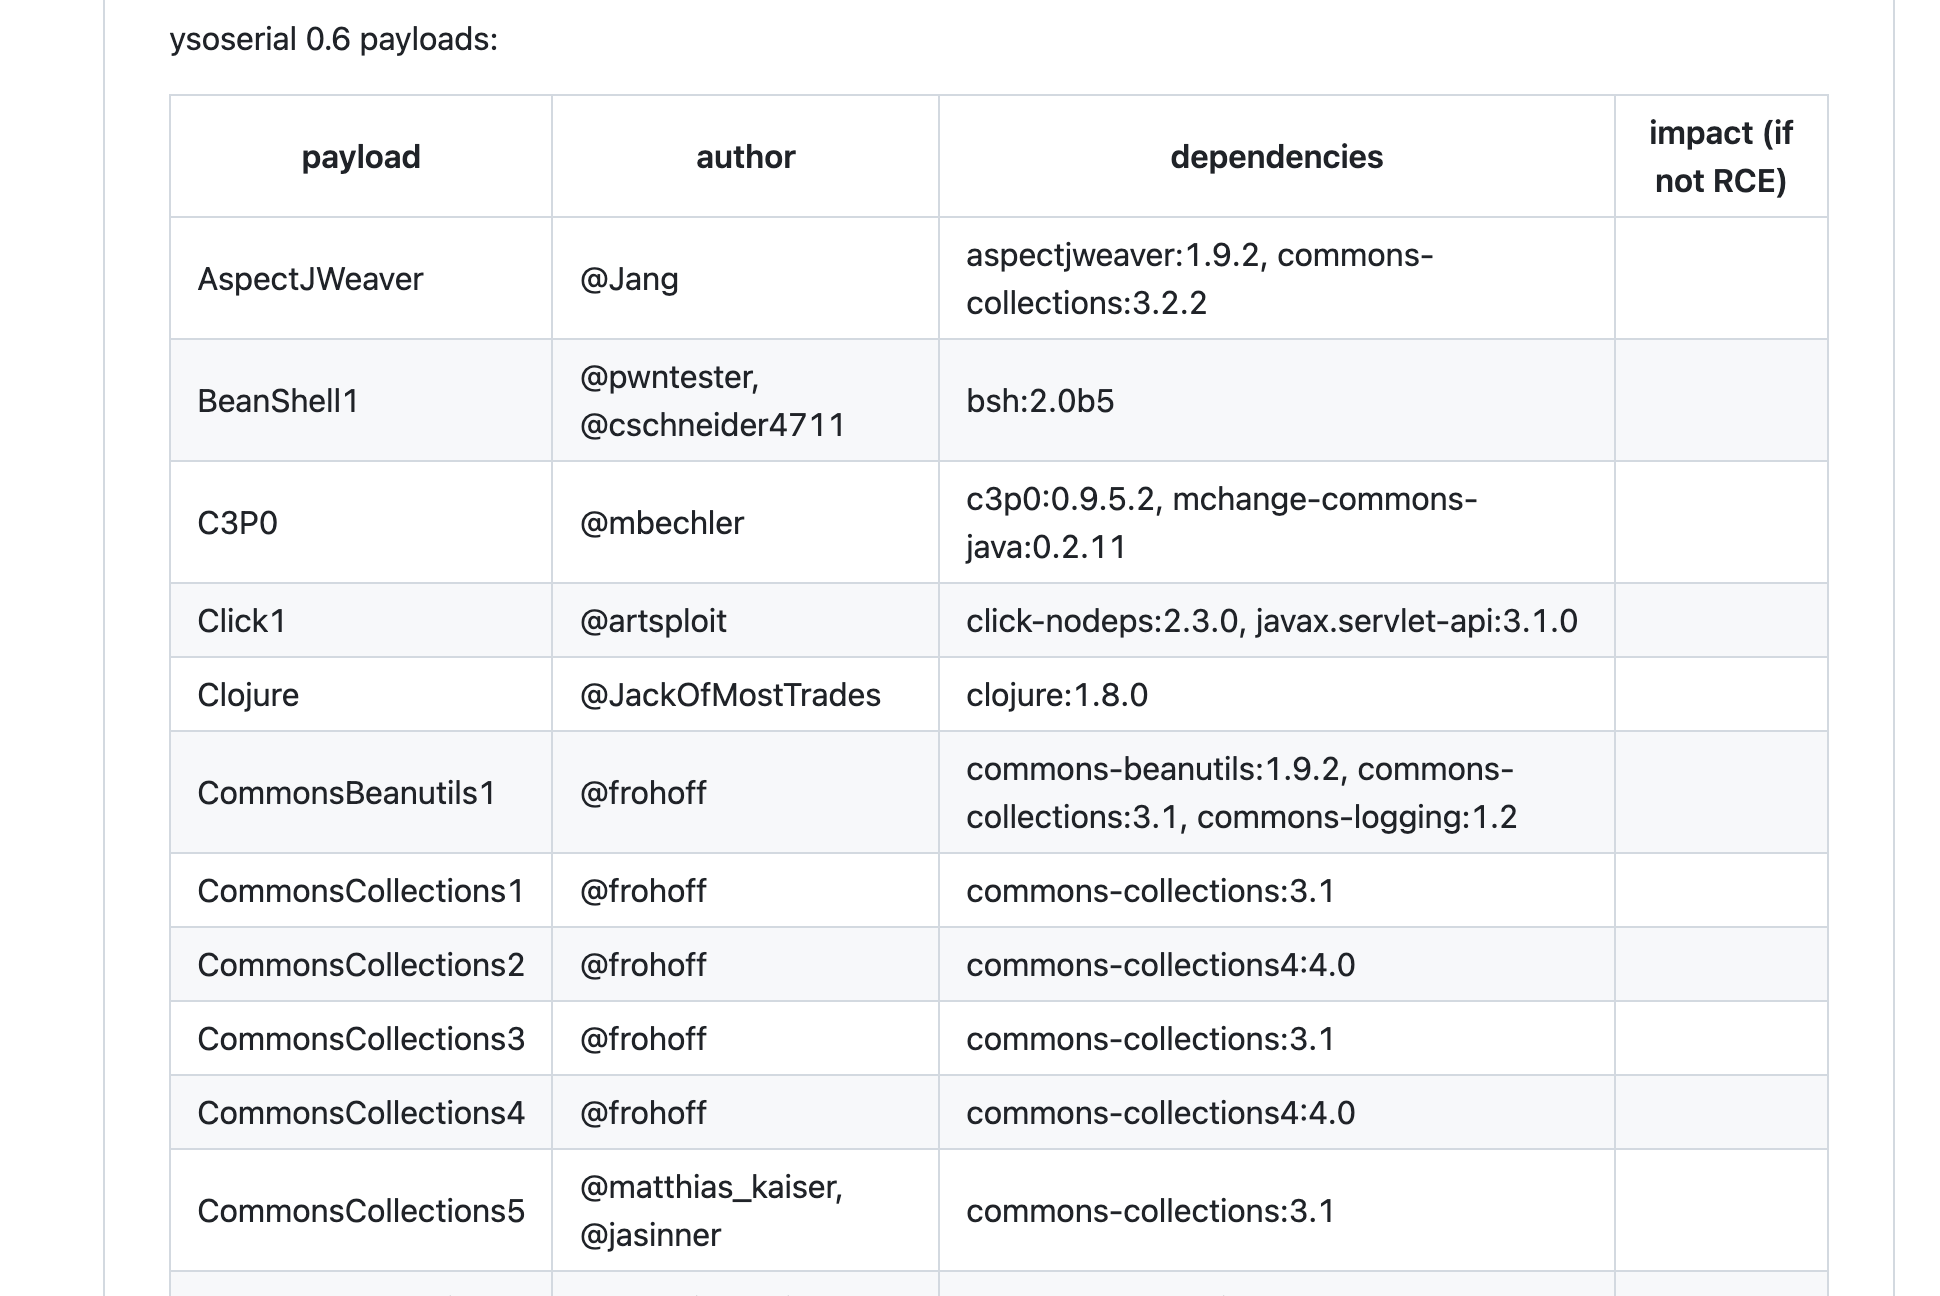The width and height of the screenshot is (1940, 1296).
Task: Click the @artsploit author mention
Action: [652, 621]
